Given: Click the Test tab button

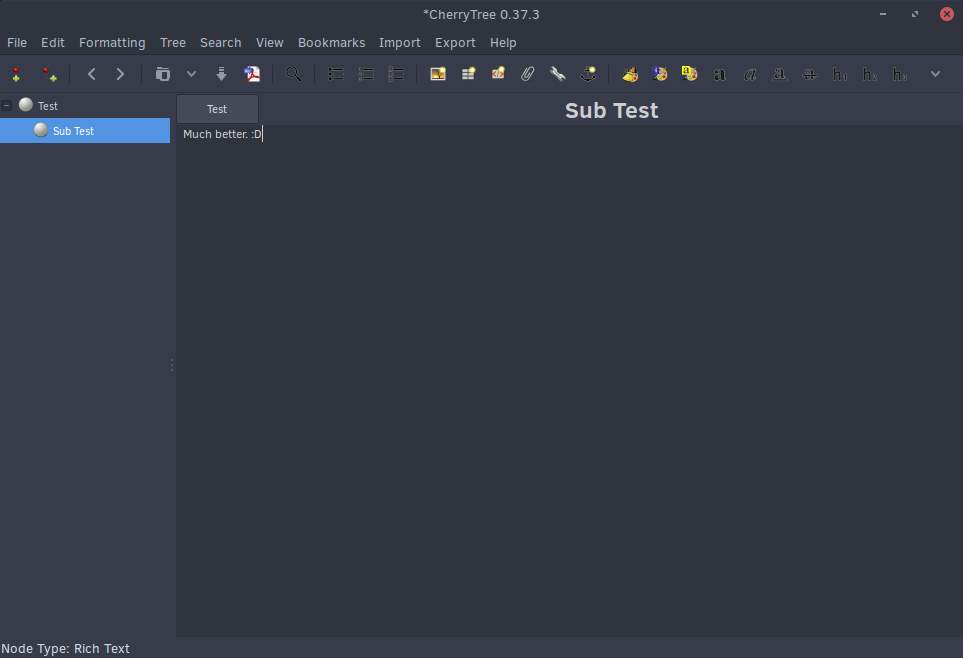Looking at the screenshot, I should pos(217,109).
